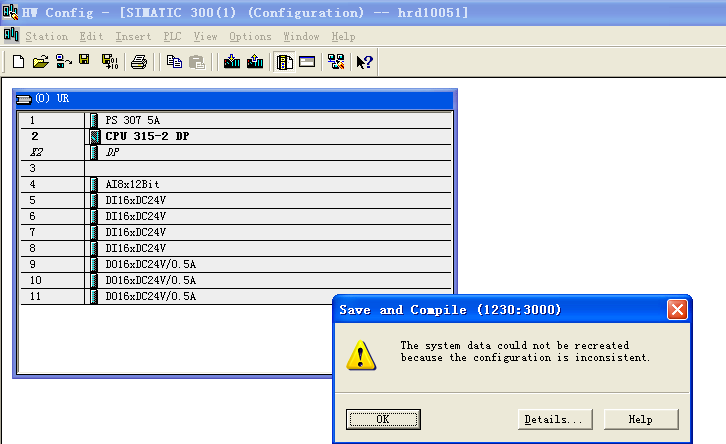The image size is (726, 444).
Task: Select empty slot 3 row
Action: pyautogui.click(x=236, y=169)
